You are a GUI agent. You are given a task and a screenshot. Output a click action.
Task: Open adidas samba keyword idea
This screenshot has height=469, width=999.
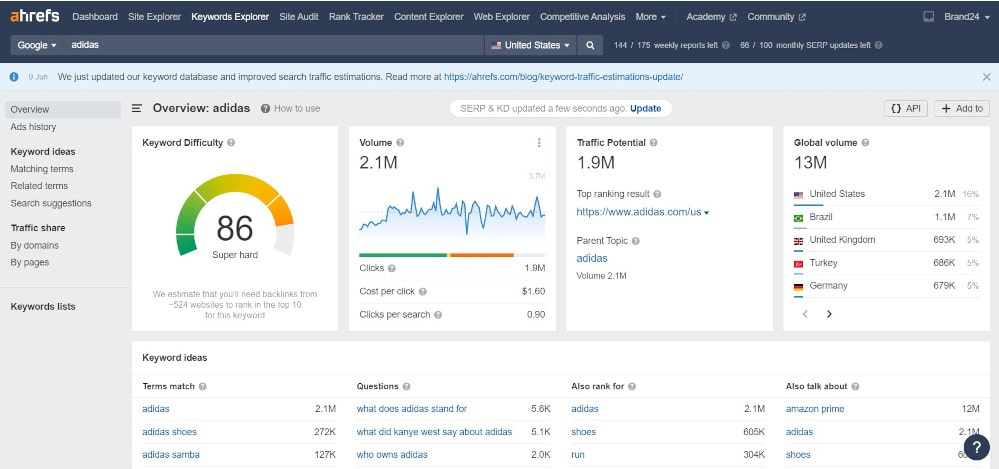171,454
